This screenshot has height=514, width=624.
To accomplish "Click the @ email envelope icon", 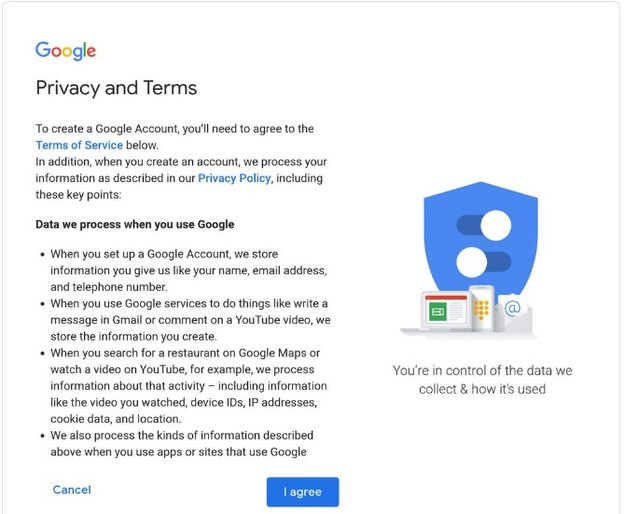I will click(512, 310).
